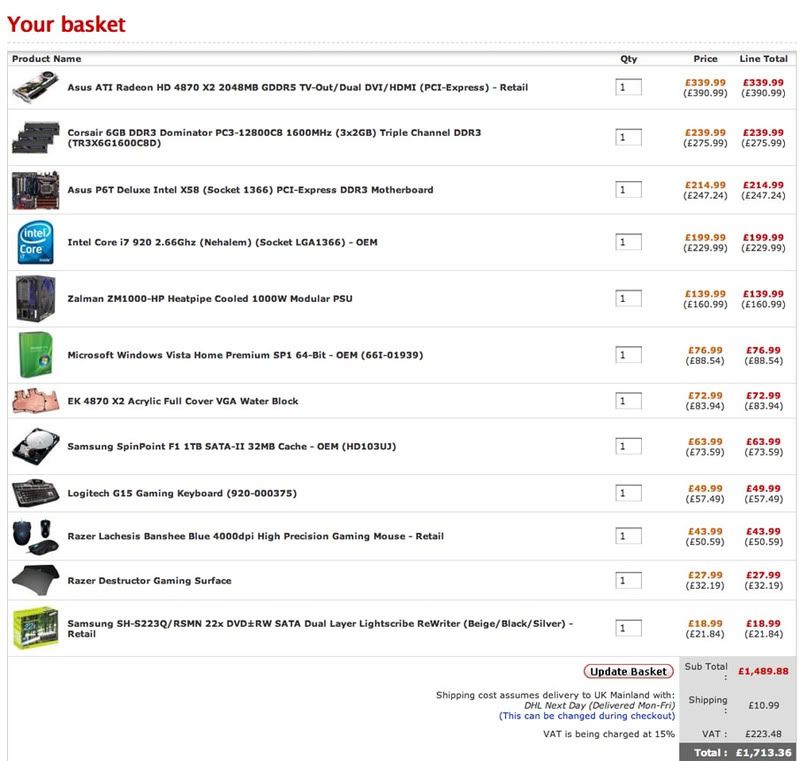Click the Samsung DVD rewriter box thumbnail

(36, 628)
